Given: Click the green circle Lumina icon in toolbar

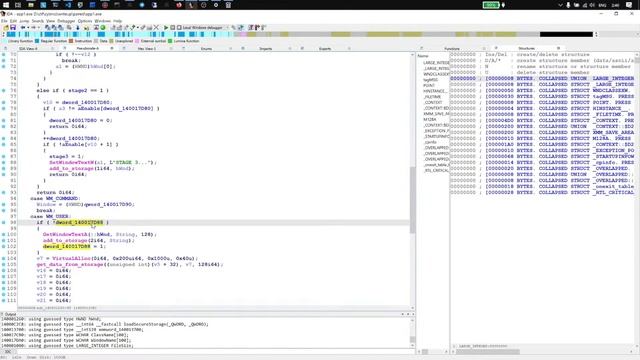Looking at the screenshot, I should tap(103, 27).
